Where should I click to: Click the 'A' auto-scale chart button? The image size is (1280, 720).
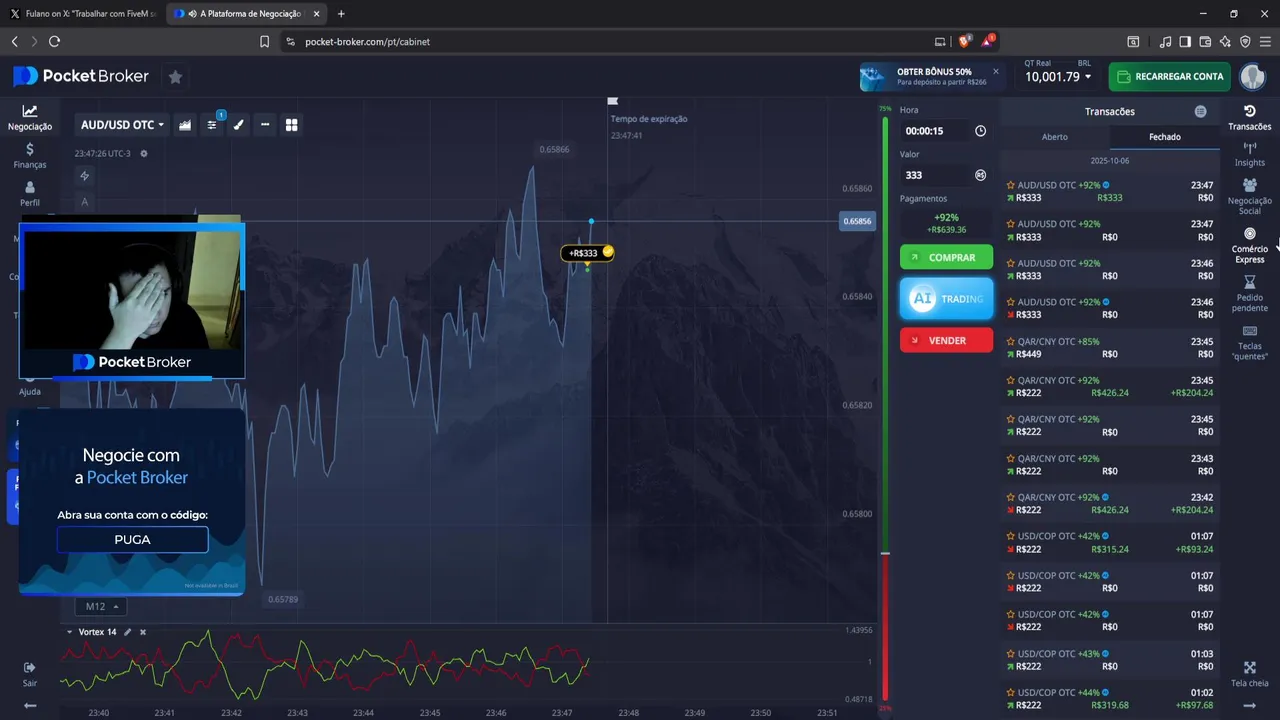point(85,202)
